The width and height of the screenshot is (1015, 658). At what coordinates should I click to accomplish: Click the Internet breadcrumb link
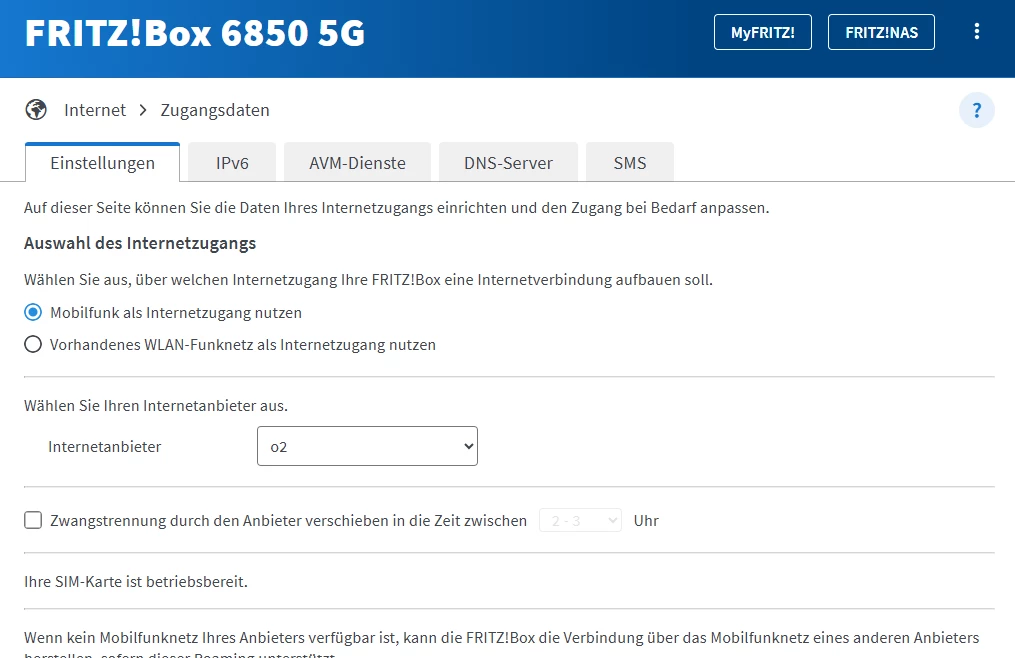tap(95, 110)
